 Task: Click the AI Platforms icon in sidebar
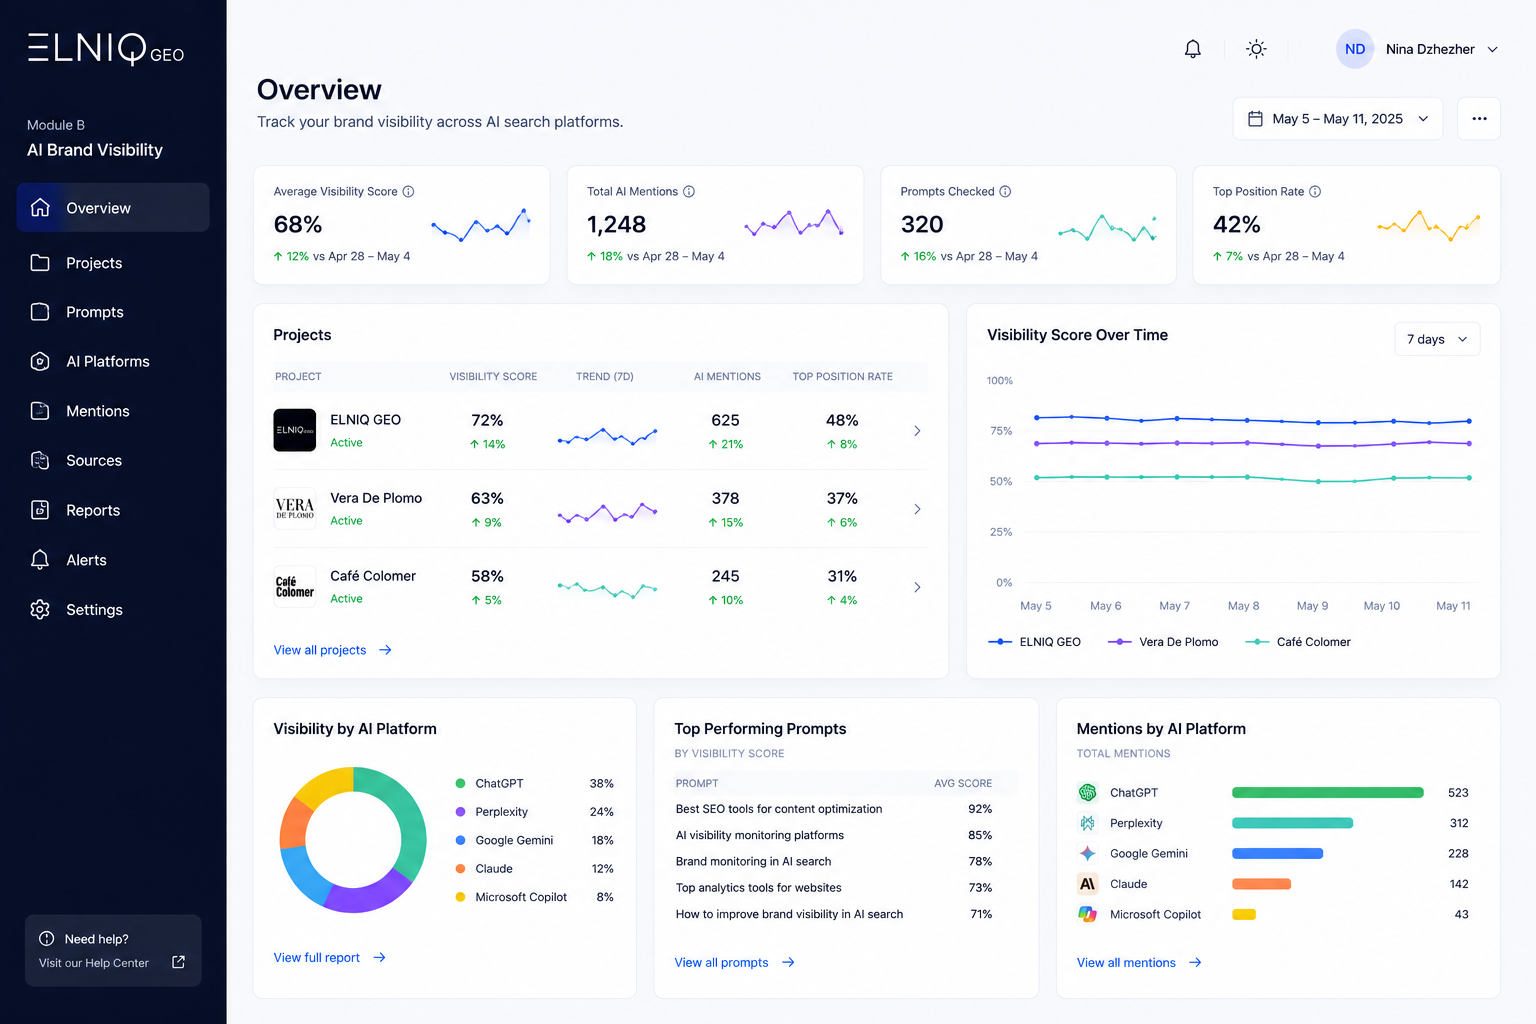(x=40, y=362)
